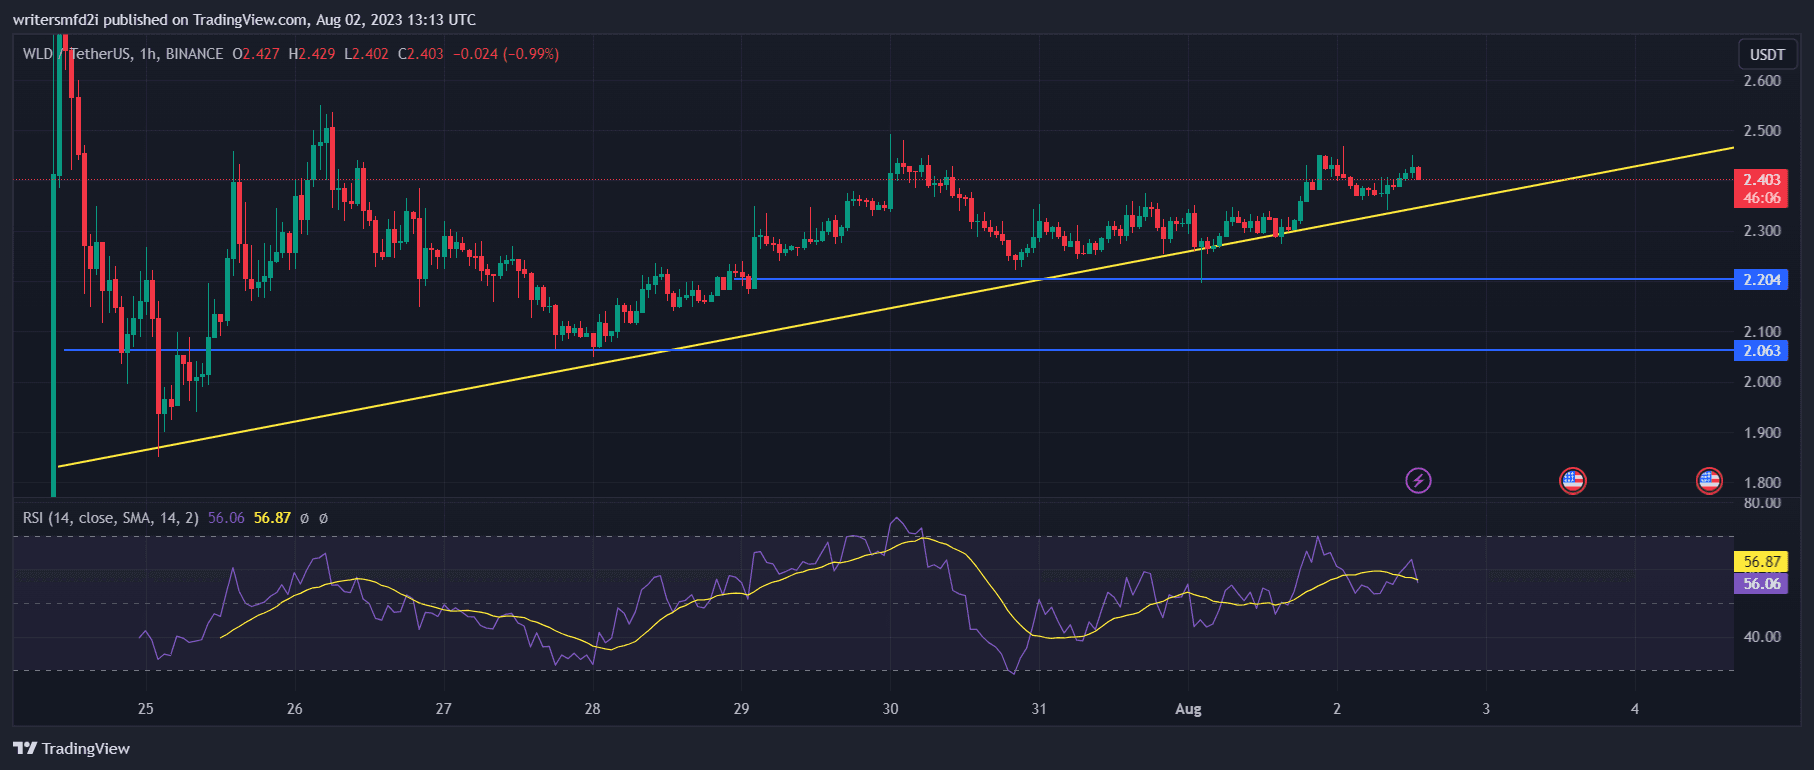Viewport: 1814px width, 770px height.
Task: Click the red 2.403 current price label
Action: [1761, 180]
